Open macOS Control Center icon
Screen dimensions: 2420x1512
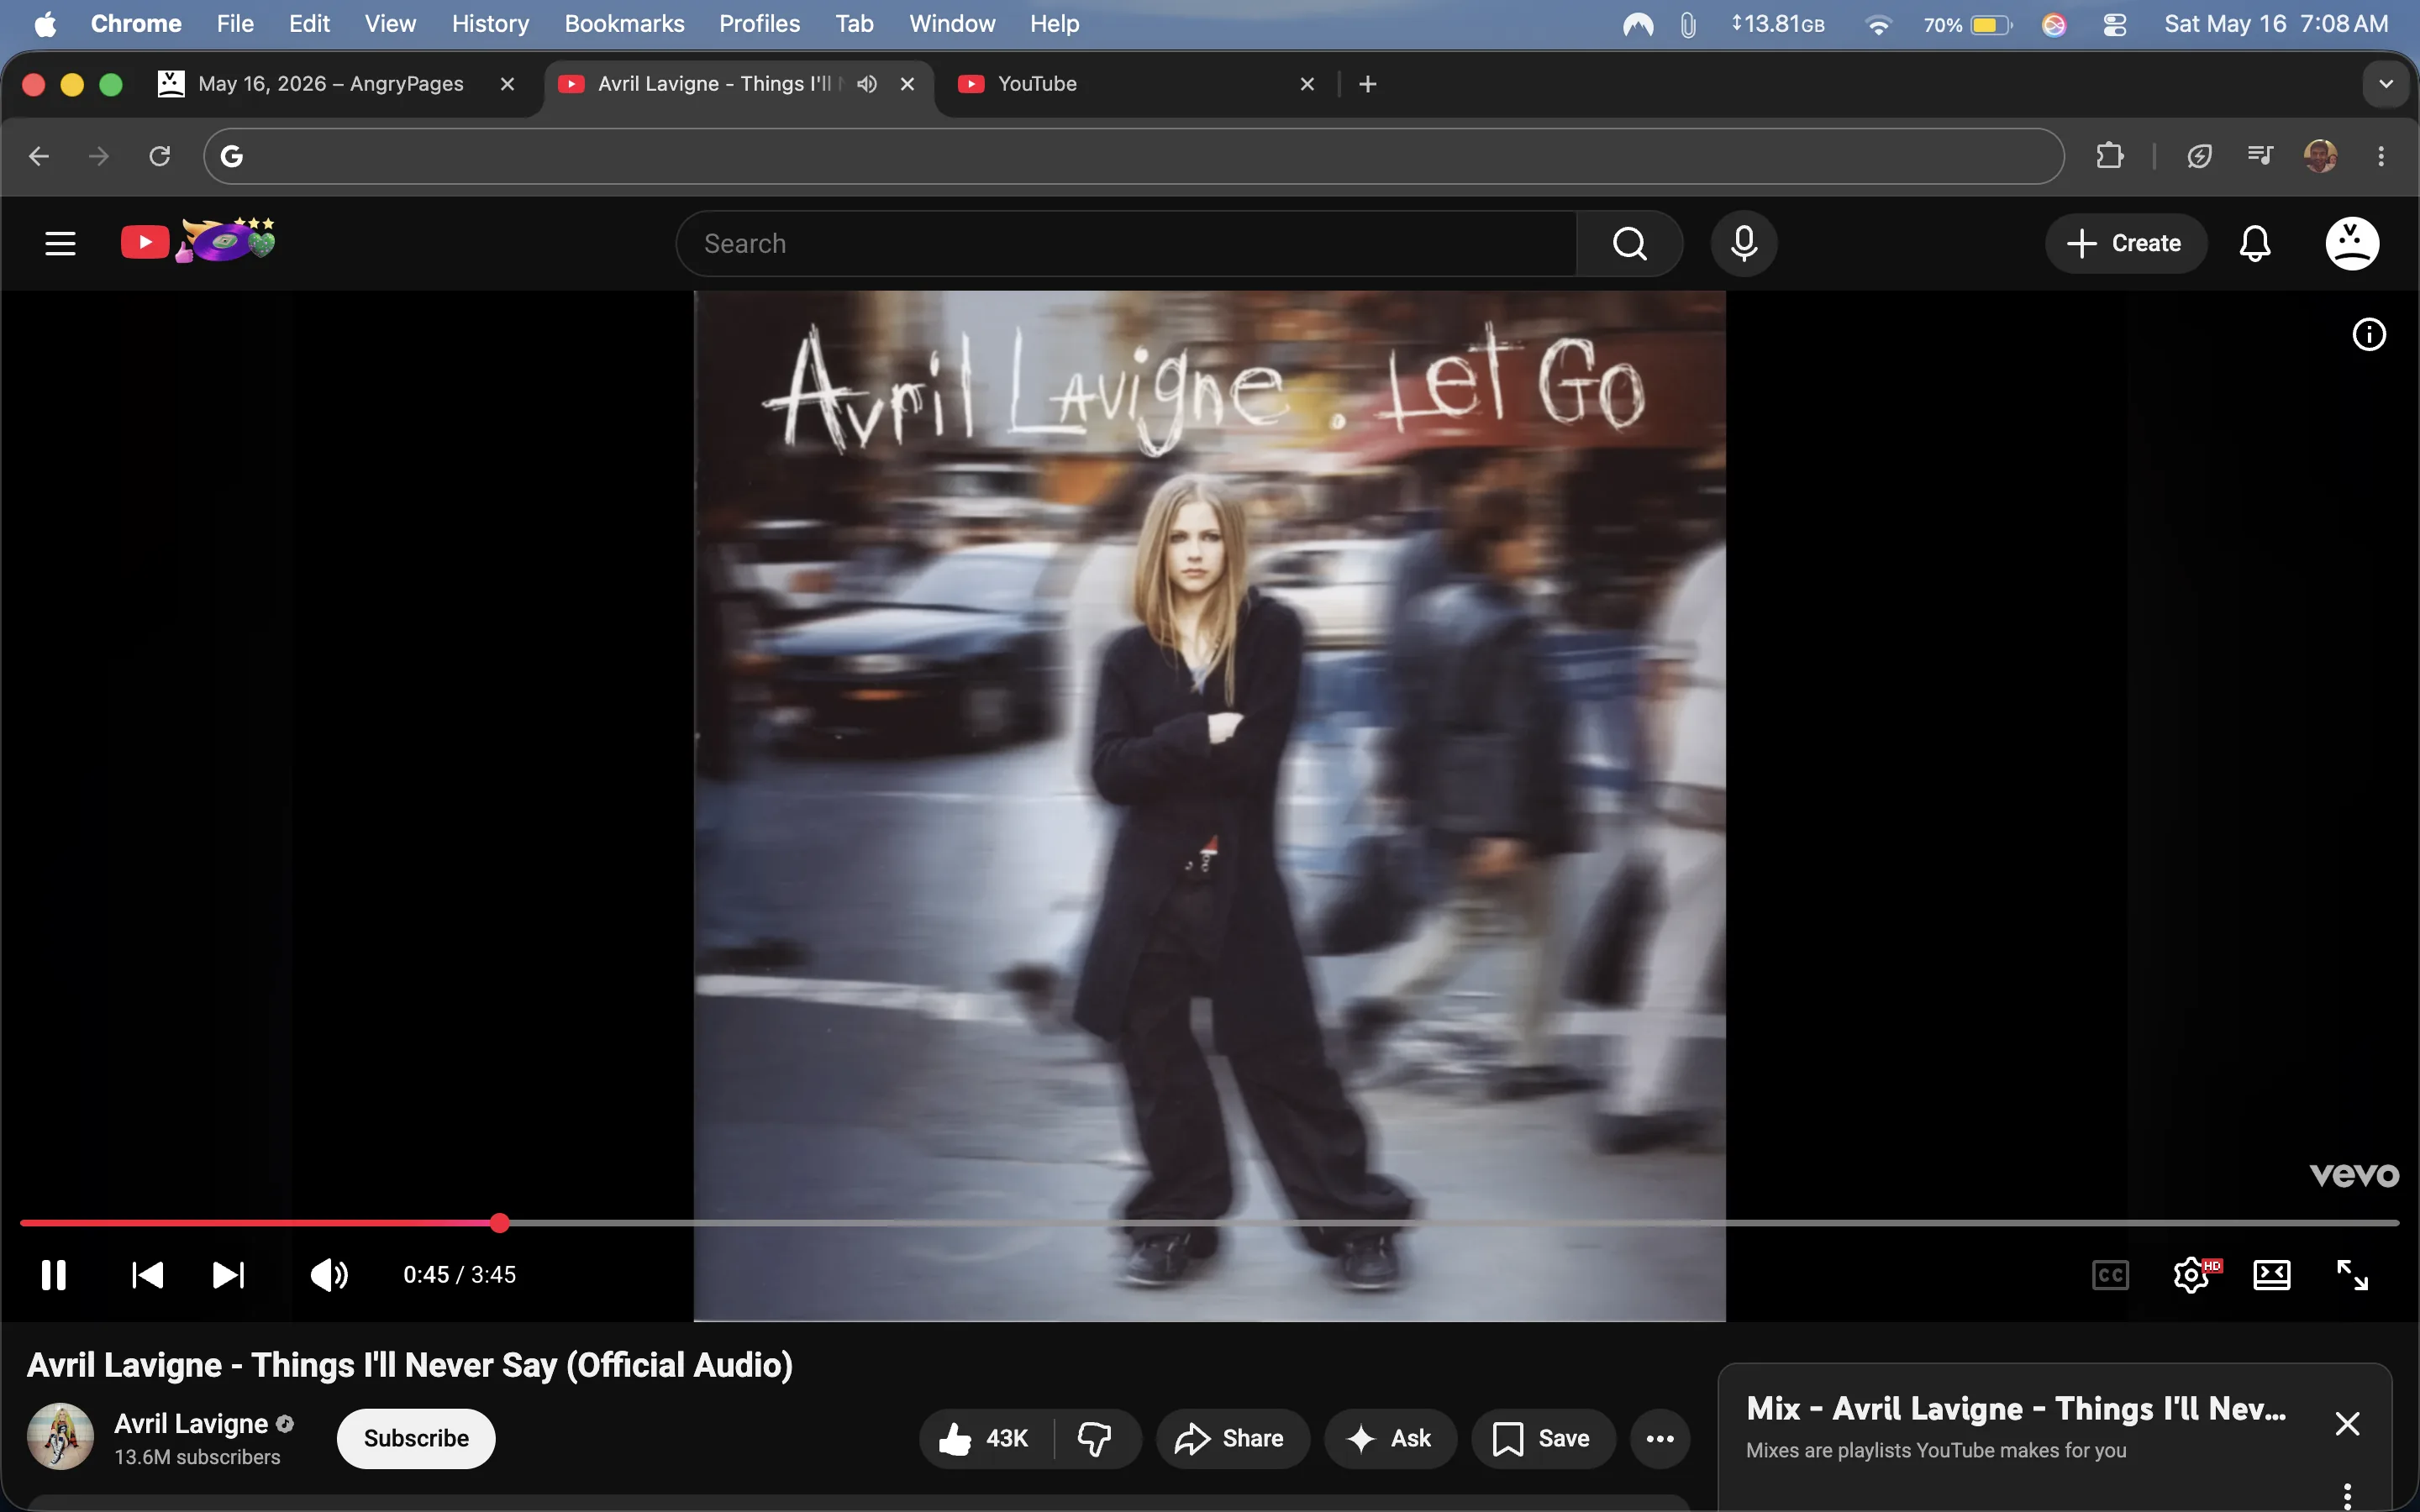point(2114,24)
